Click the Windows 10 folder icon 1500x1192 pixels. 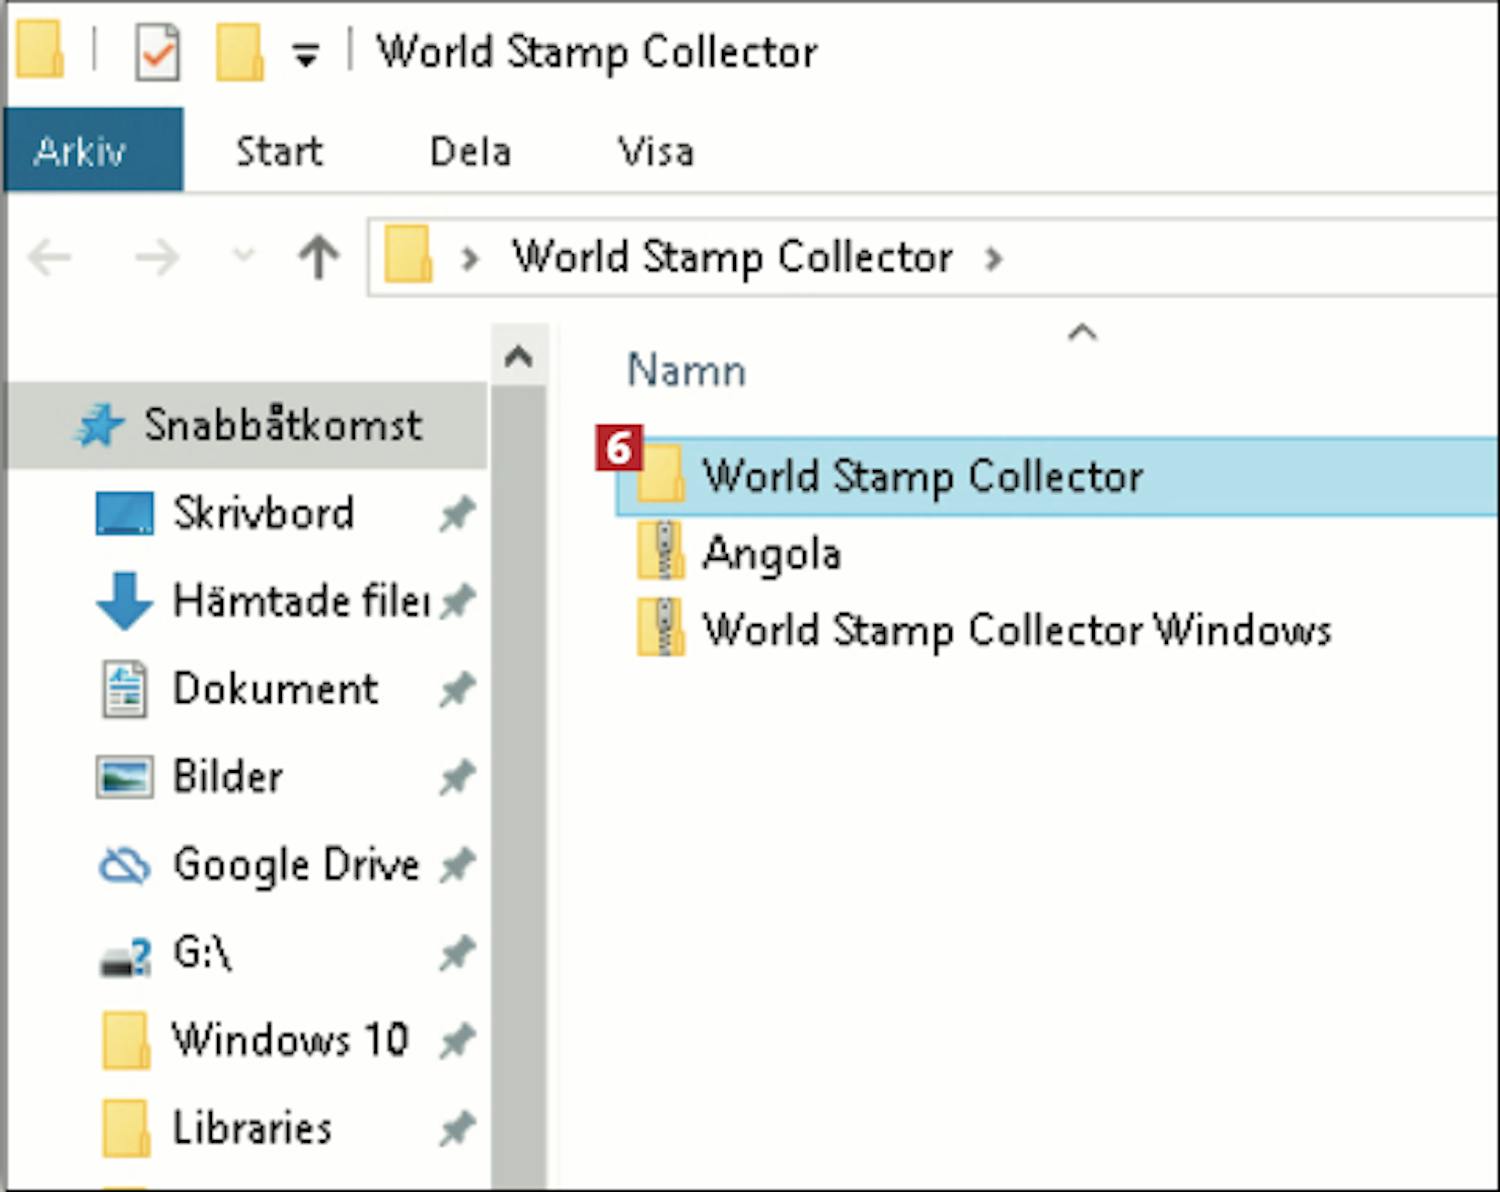point(125,1040)
